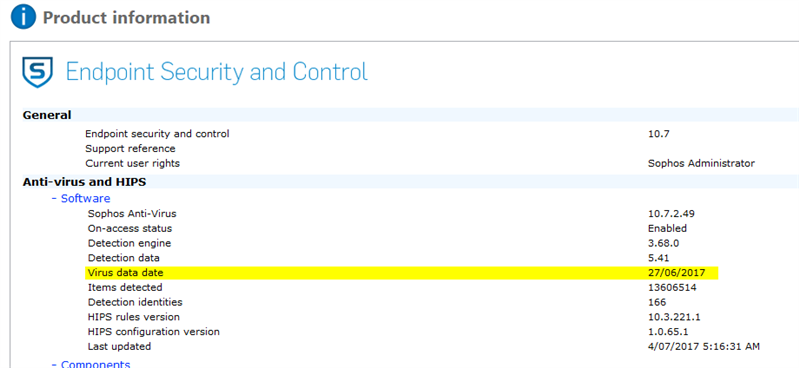Select the Support reference row label

(x=130, y=149)
